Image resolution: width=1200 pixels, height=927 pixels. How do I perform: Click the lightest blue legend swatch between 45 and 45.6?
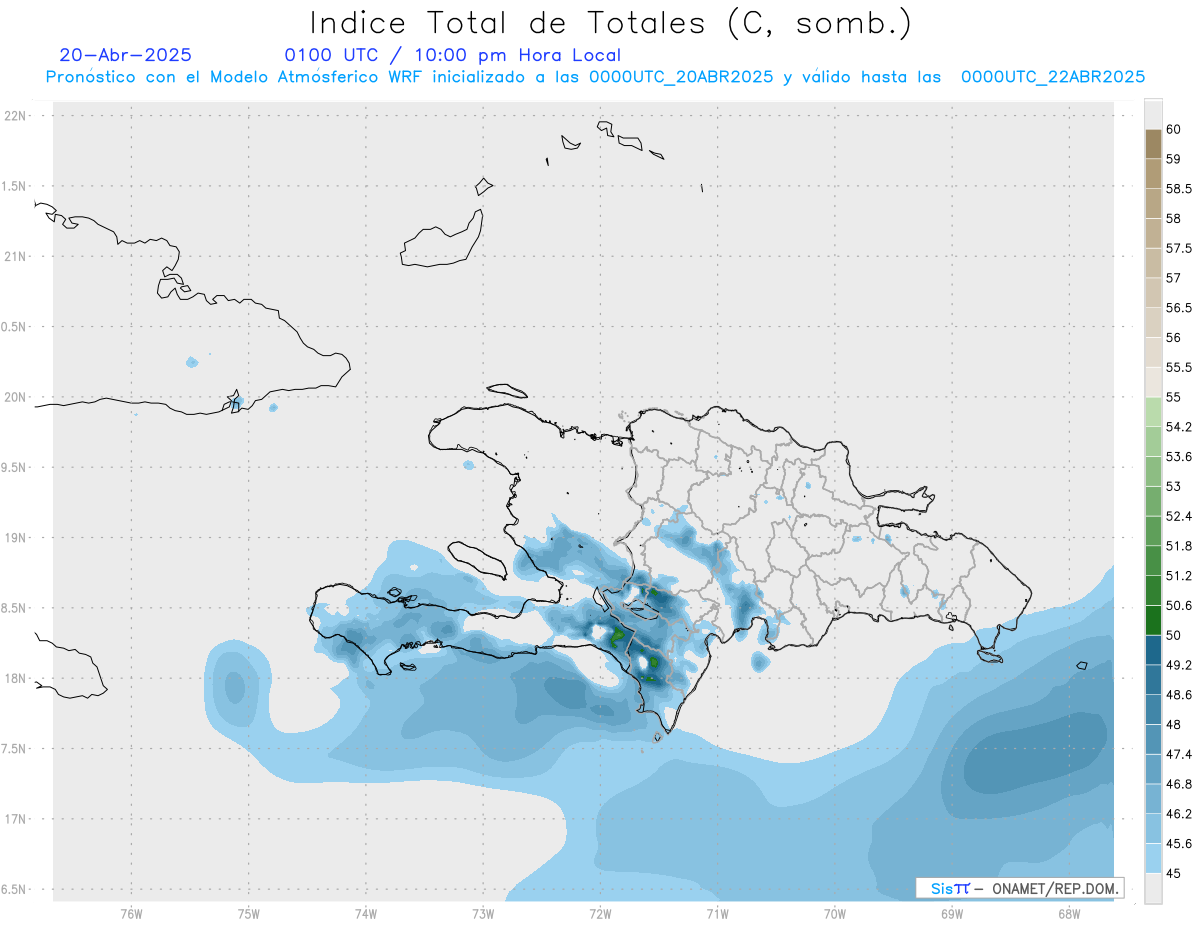coord(1153,858)
